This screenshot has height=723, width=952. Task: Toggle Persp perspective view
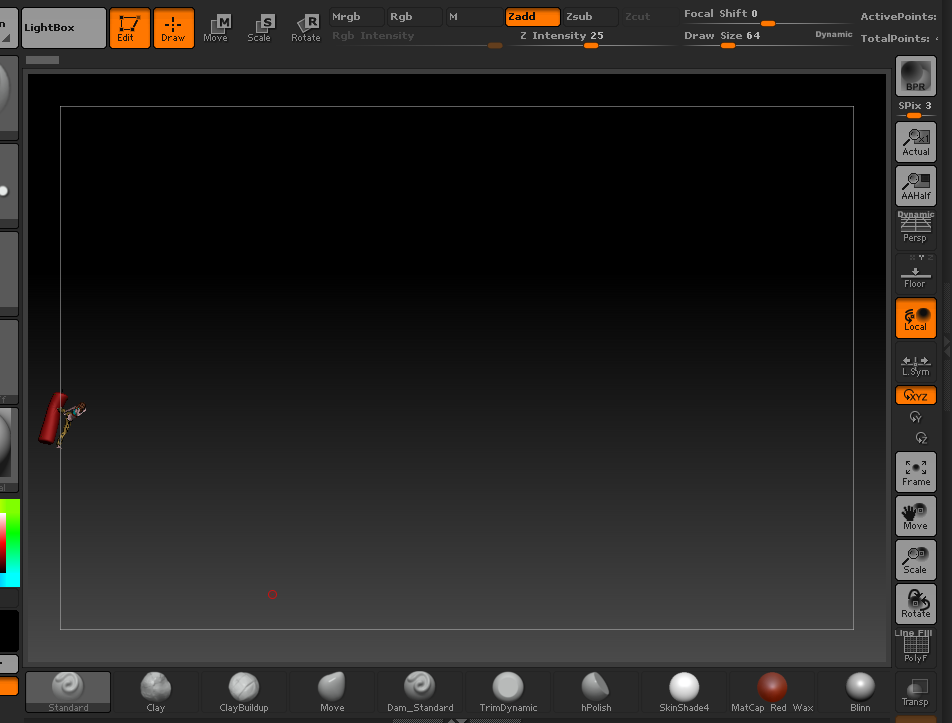tap(916, 229)
